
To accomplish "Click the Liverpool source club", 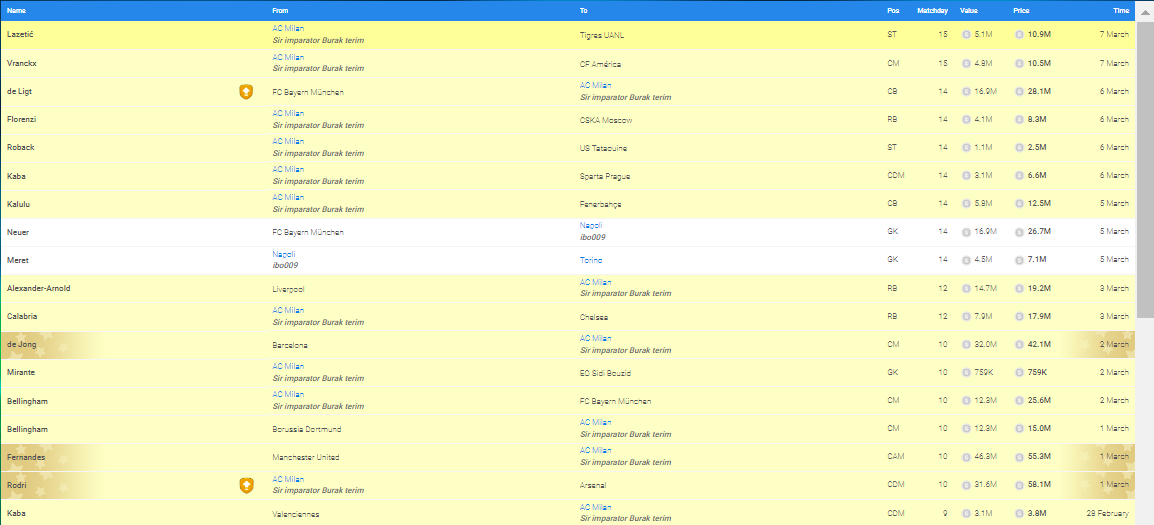I will [x=288, y=288].
